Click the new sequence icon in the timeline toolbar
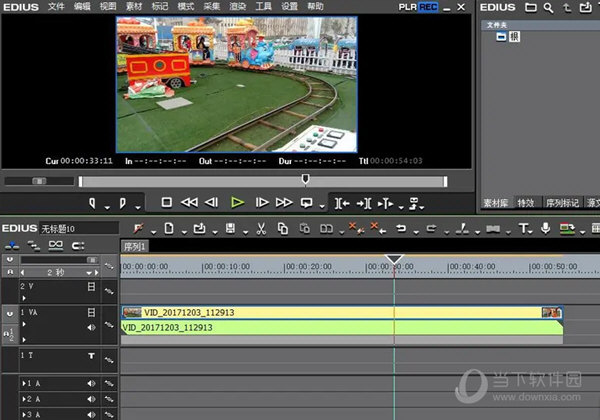The image size is (600, 420). 169,228
